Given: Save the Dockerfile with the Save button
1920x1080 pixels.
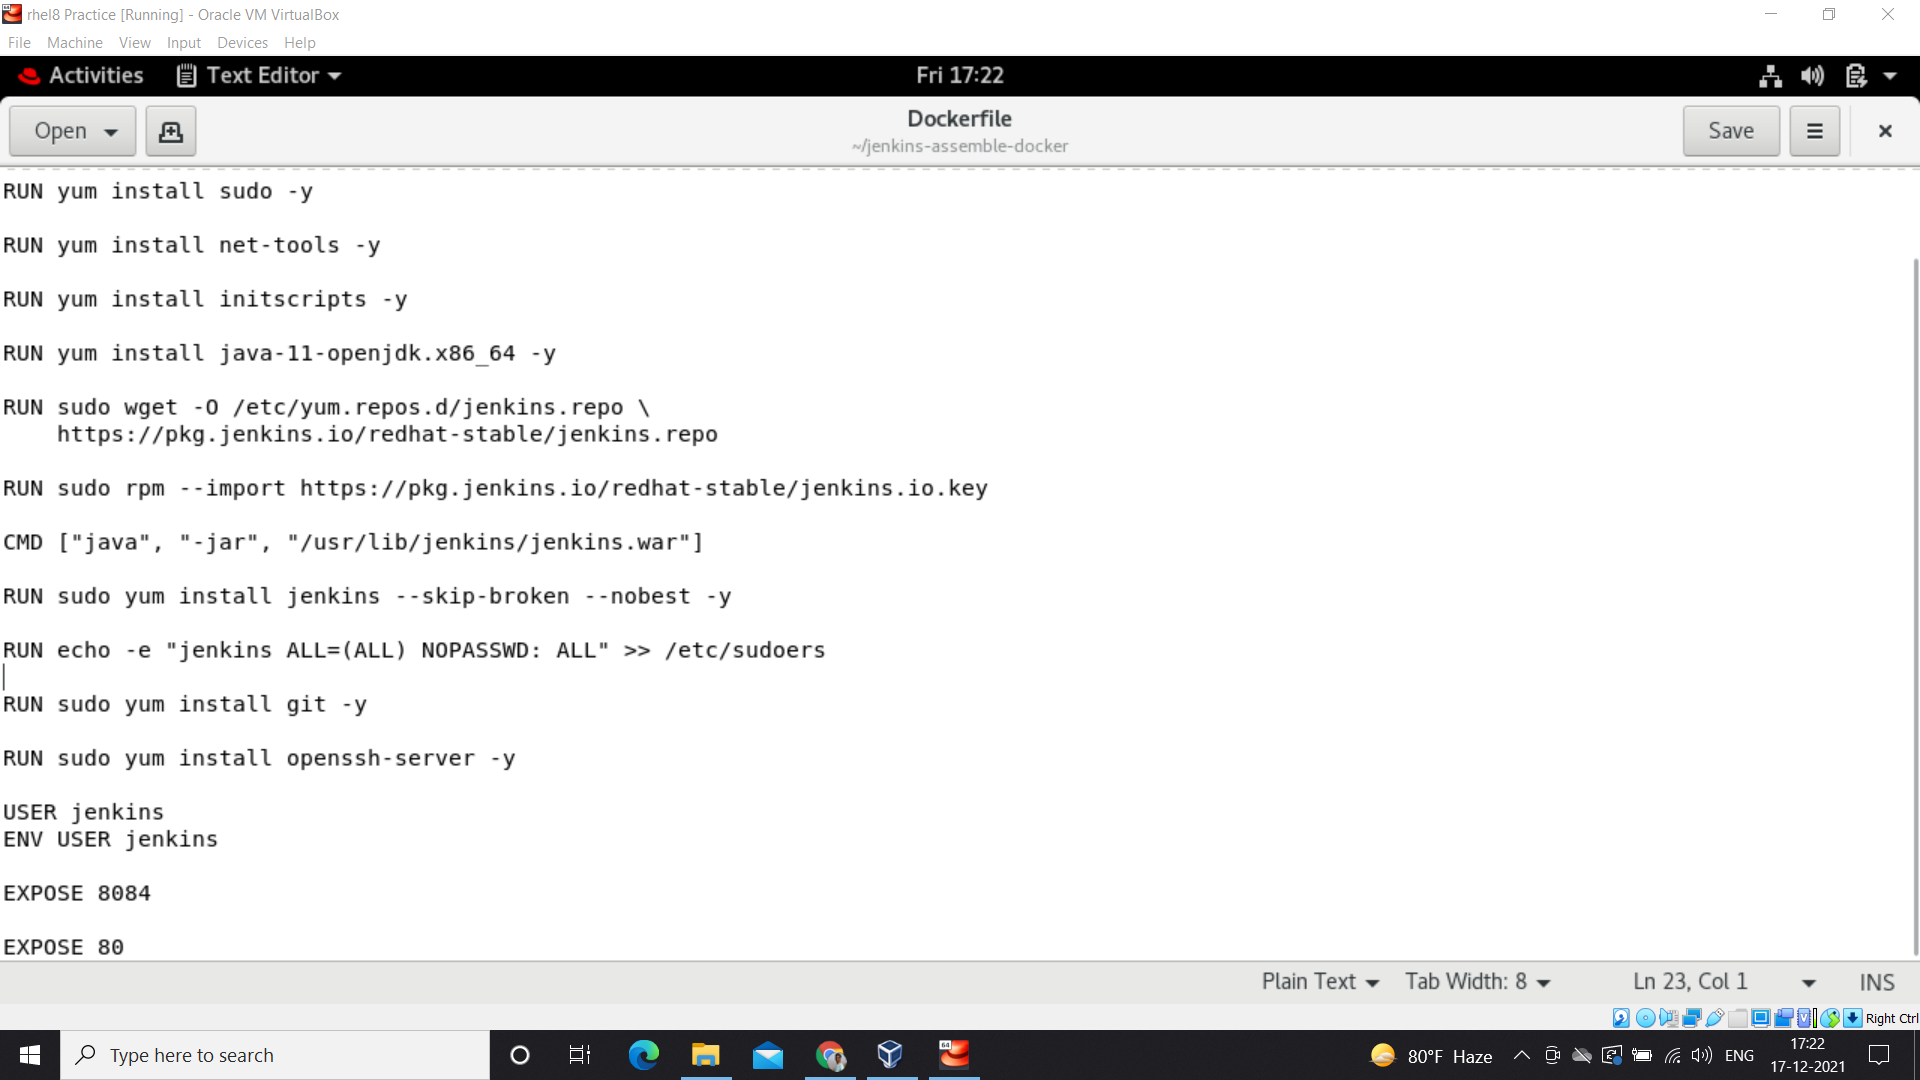Looking at the screenshot, I should (1731, 130).
